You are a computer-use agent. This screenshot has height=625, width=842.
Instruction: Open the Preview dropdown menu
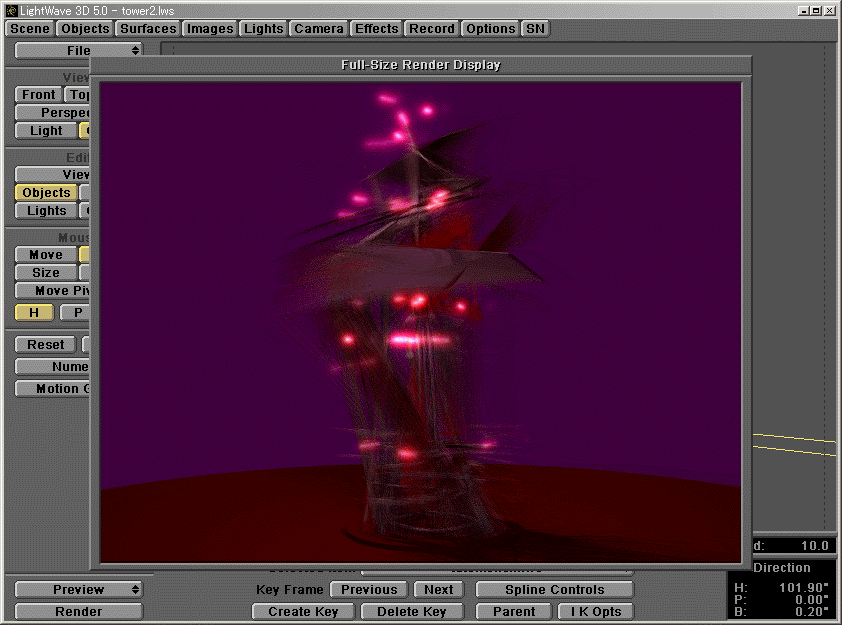coord(77,589)
